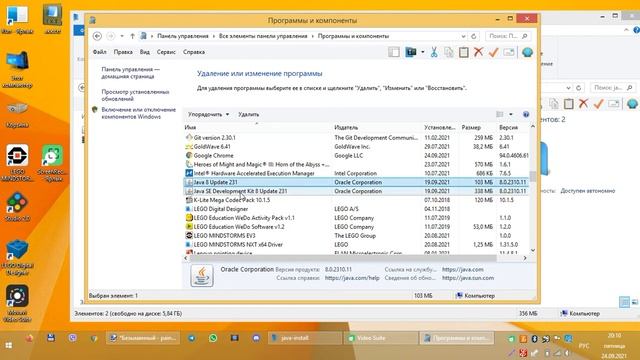Open WhatsApp from the taskbar
640x360 pixels.
tap(213, 338)
